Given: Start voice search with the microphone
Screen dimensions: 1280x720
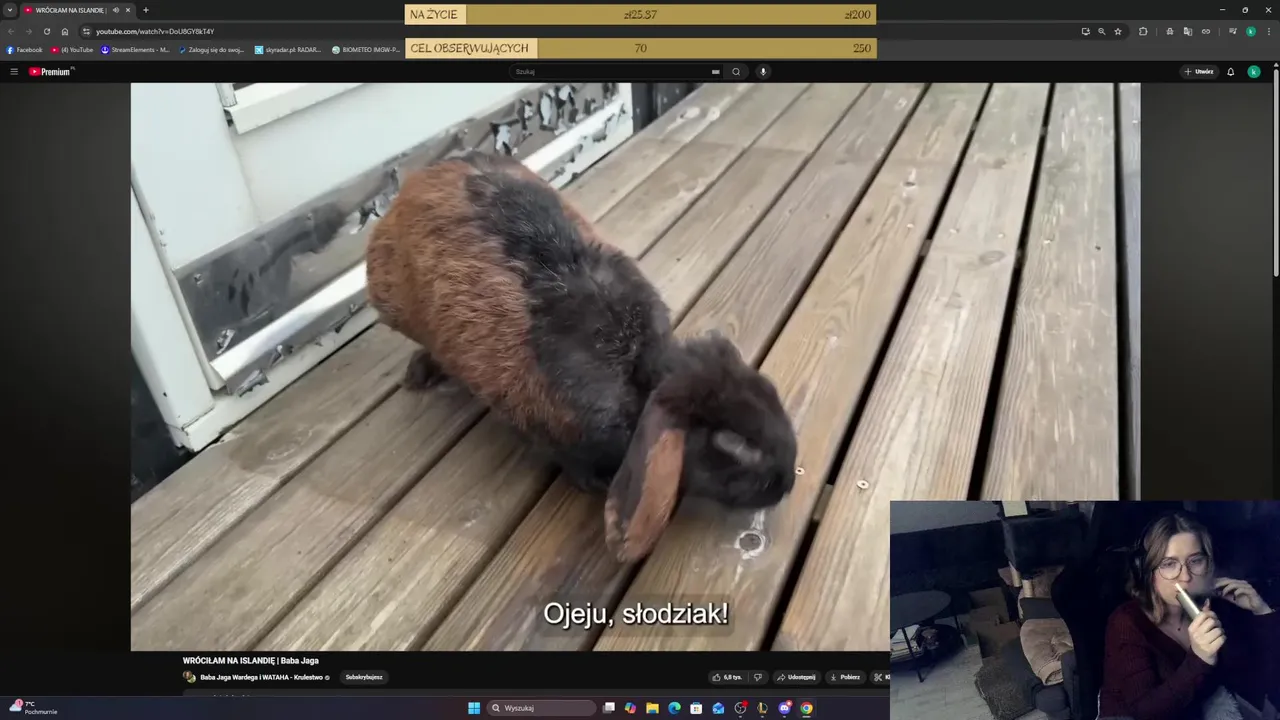Looking at the screenshot, I should (763, 72).
